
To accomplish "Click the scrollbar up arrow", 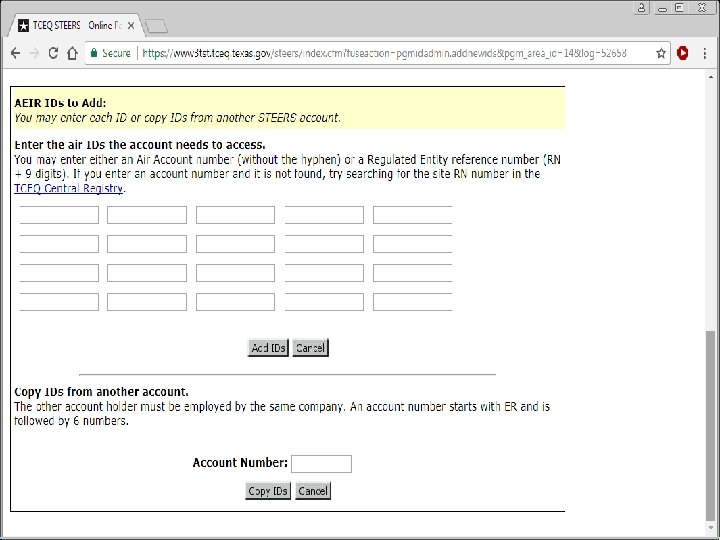I will [711, 77].
